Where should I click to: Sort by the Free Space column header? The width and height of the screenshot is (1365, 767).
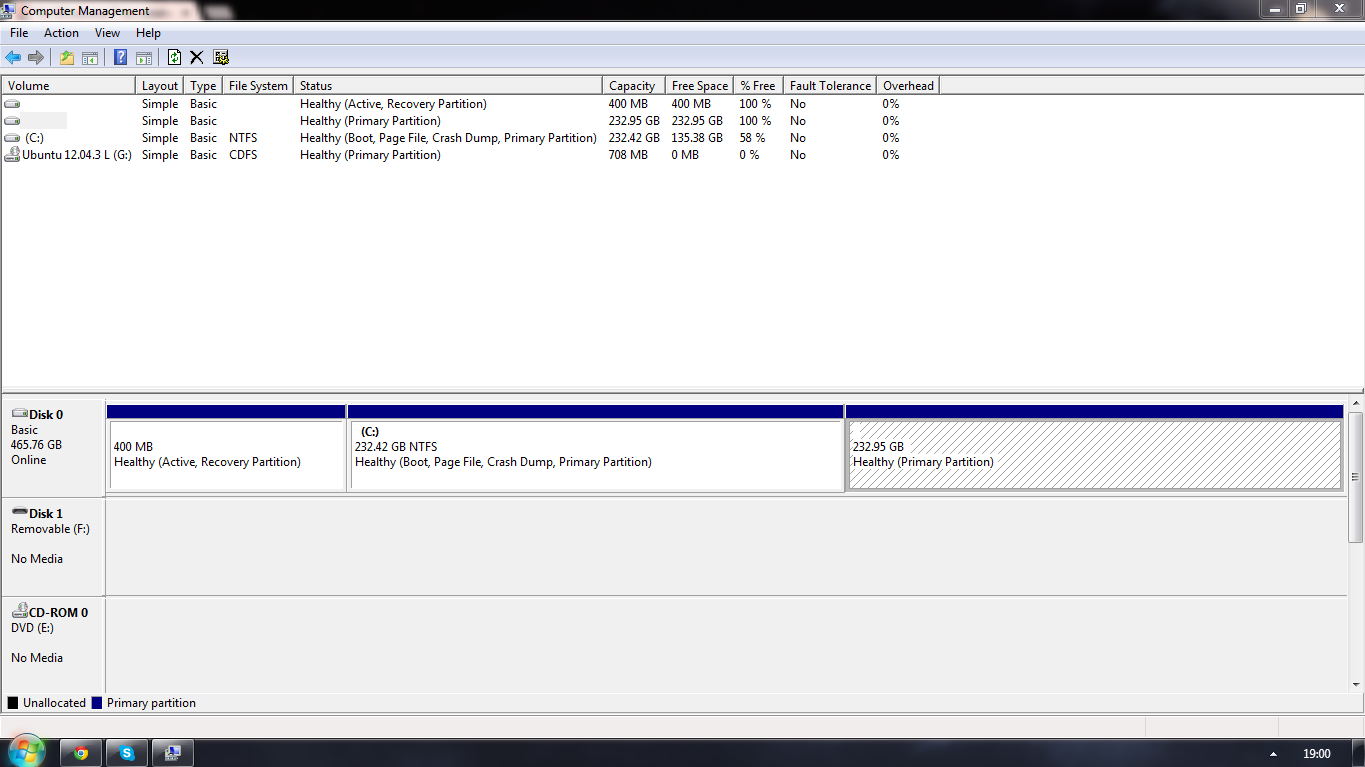(699, 86)
